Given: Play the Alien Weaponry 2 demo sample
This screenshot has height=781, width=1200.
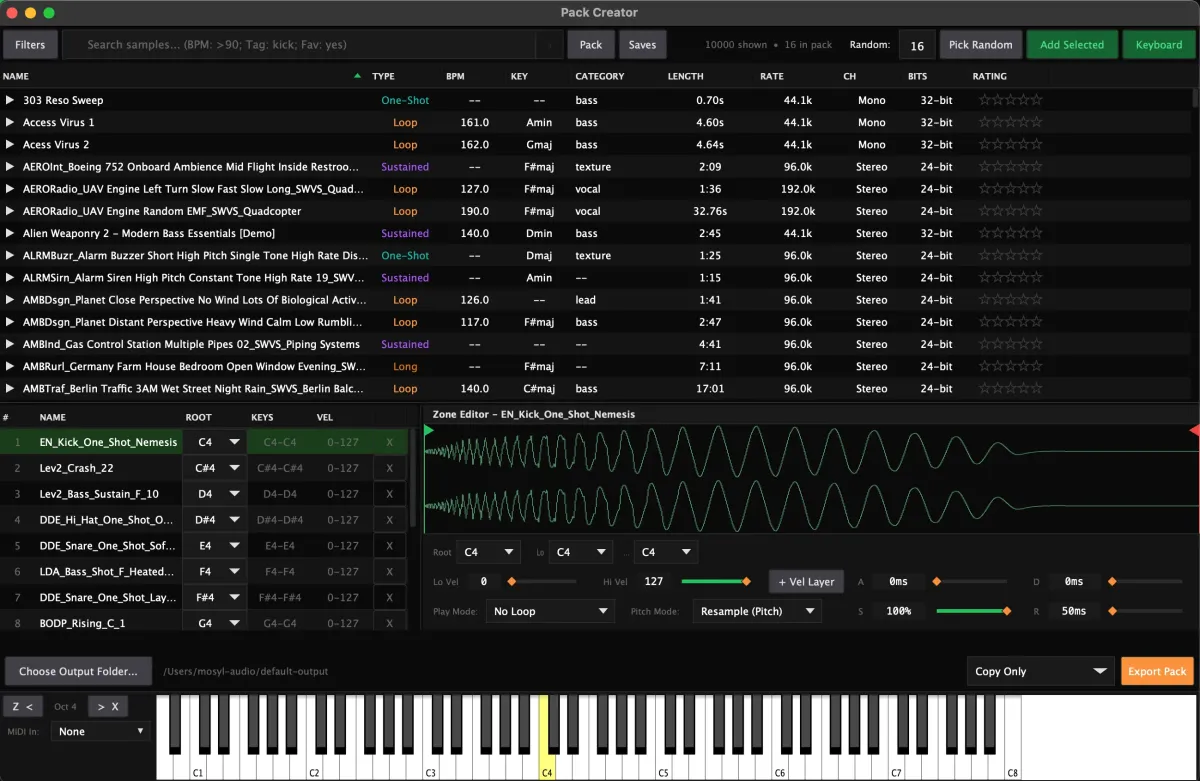Looking at the screenshot, I should pos(10,233).
